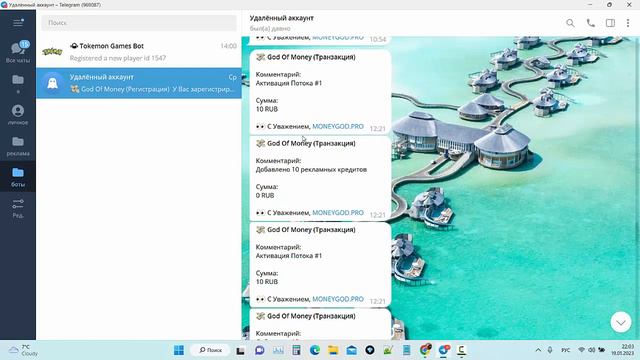Screen dimensions: 640x360
Task: Open the Calculator from taskbar
Action: (296, 350)
